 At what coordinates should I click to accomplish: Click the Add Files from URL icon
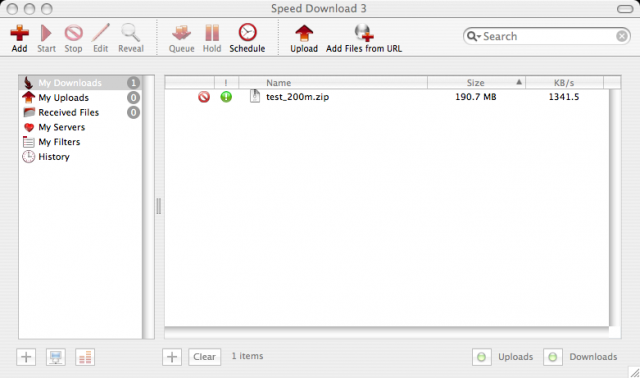(x=364, y=33)
